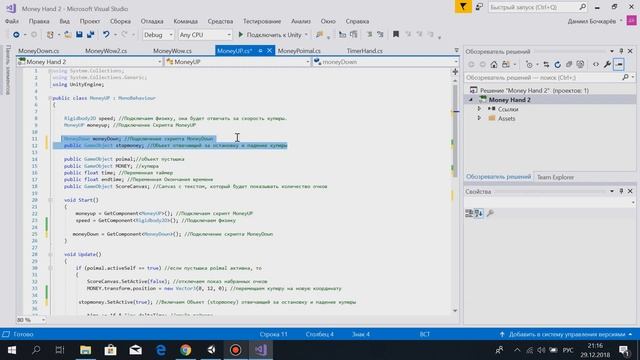Click the Refresh icon in Solution Explorer
Image resolution: width=640 pixels, height=360 pixels.
[558, 64]
